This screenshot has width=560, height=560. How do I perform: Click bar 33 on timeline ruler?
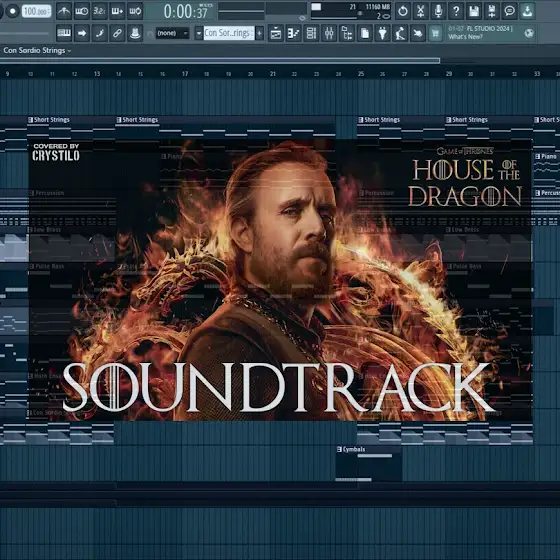point(537,74)
